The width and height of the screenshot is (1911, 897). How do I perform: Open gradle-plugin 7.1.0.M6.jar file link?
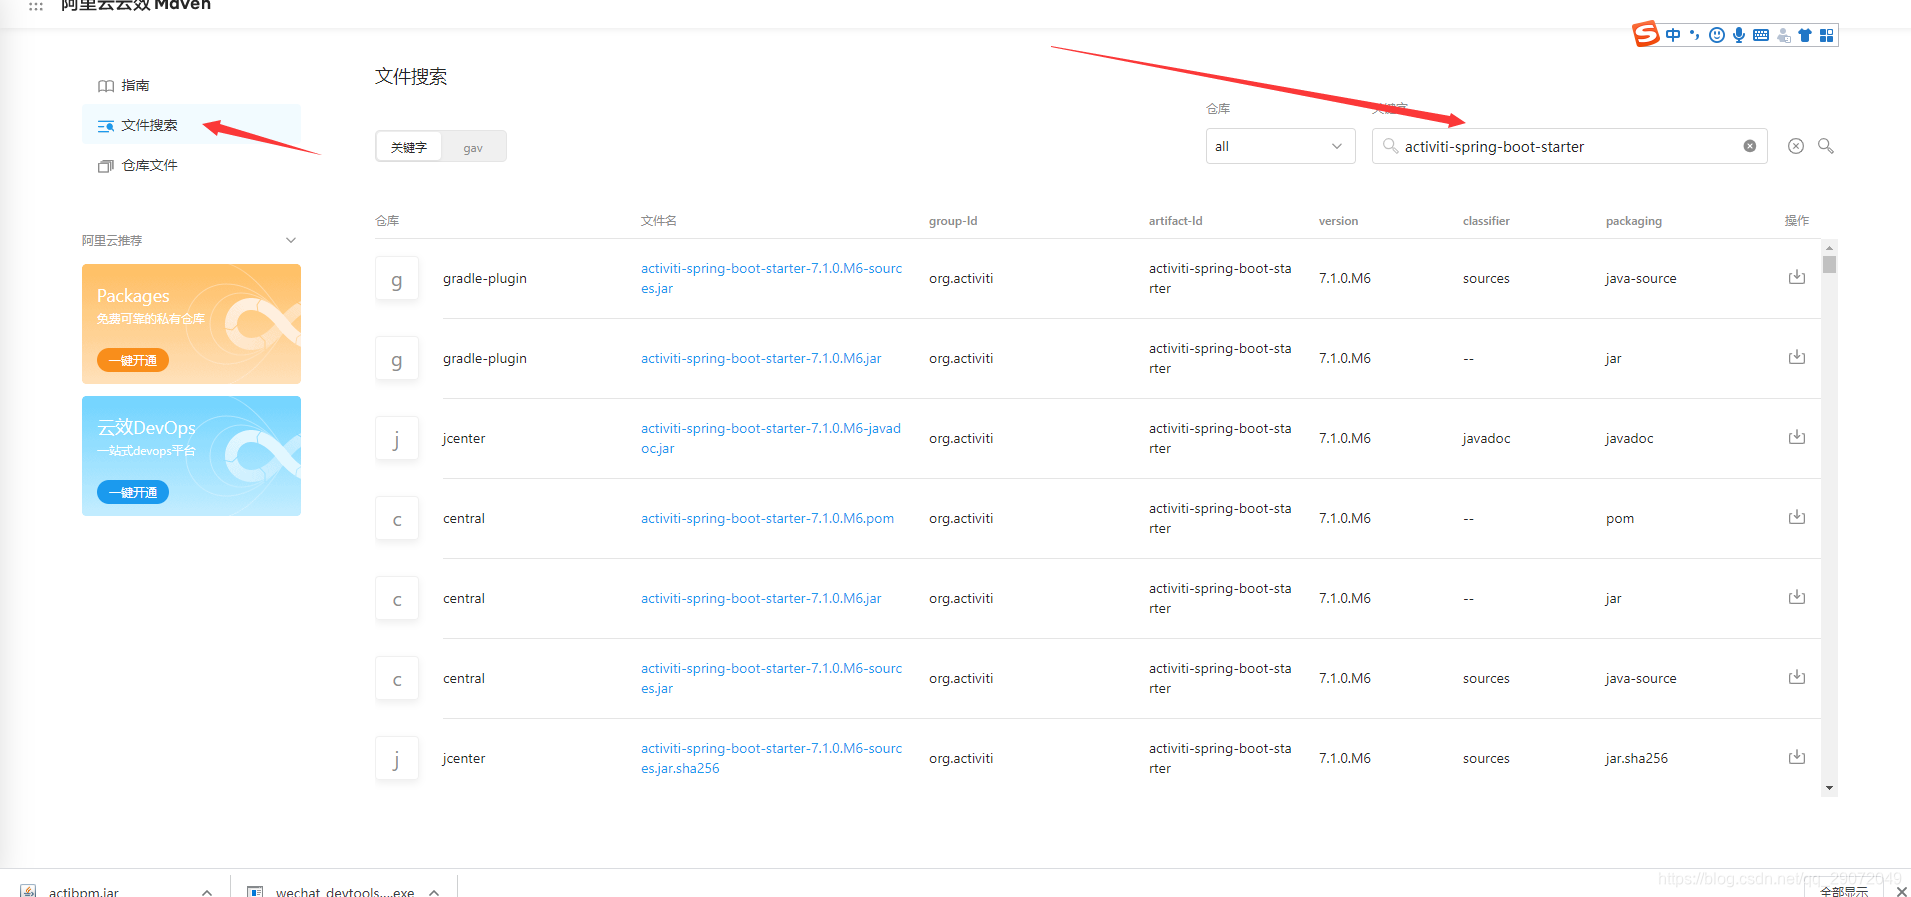[761, 358]
